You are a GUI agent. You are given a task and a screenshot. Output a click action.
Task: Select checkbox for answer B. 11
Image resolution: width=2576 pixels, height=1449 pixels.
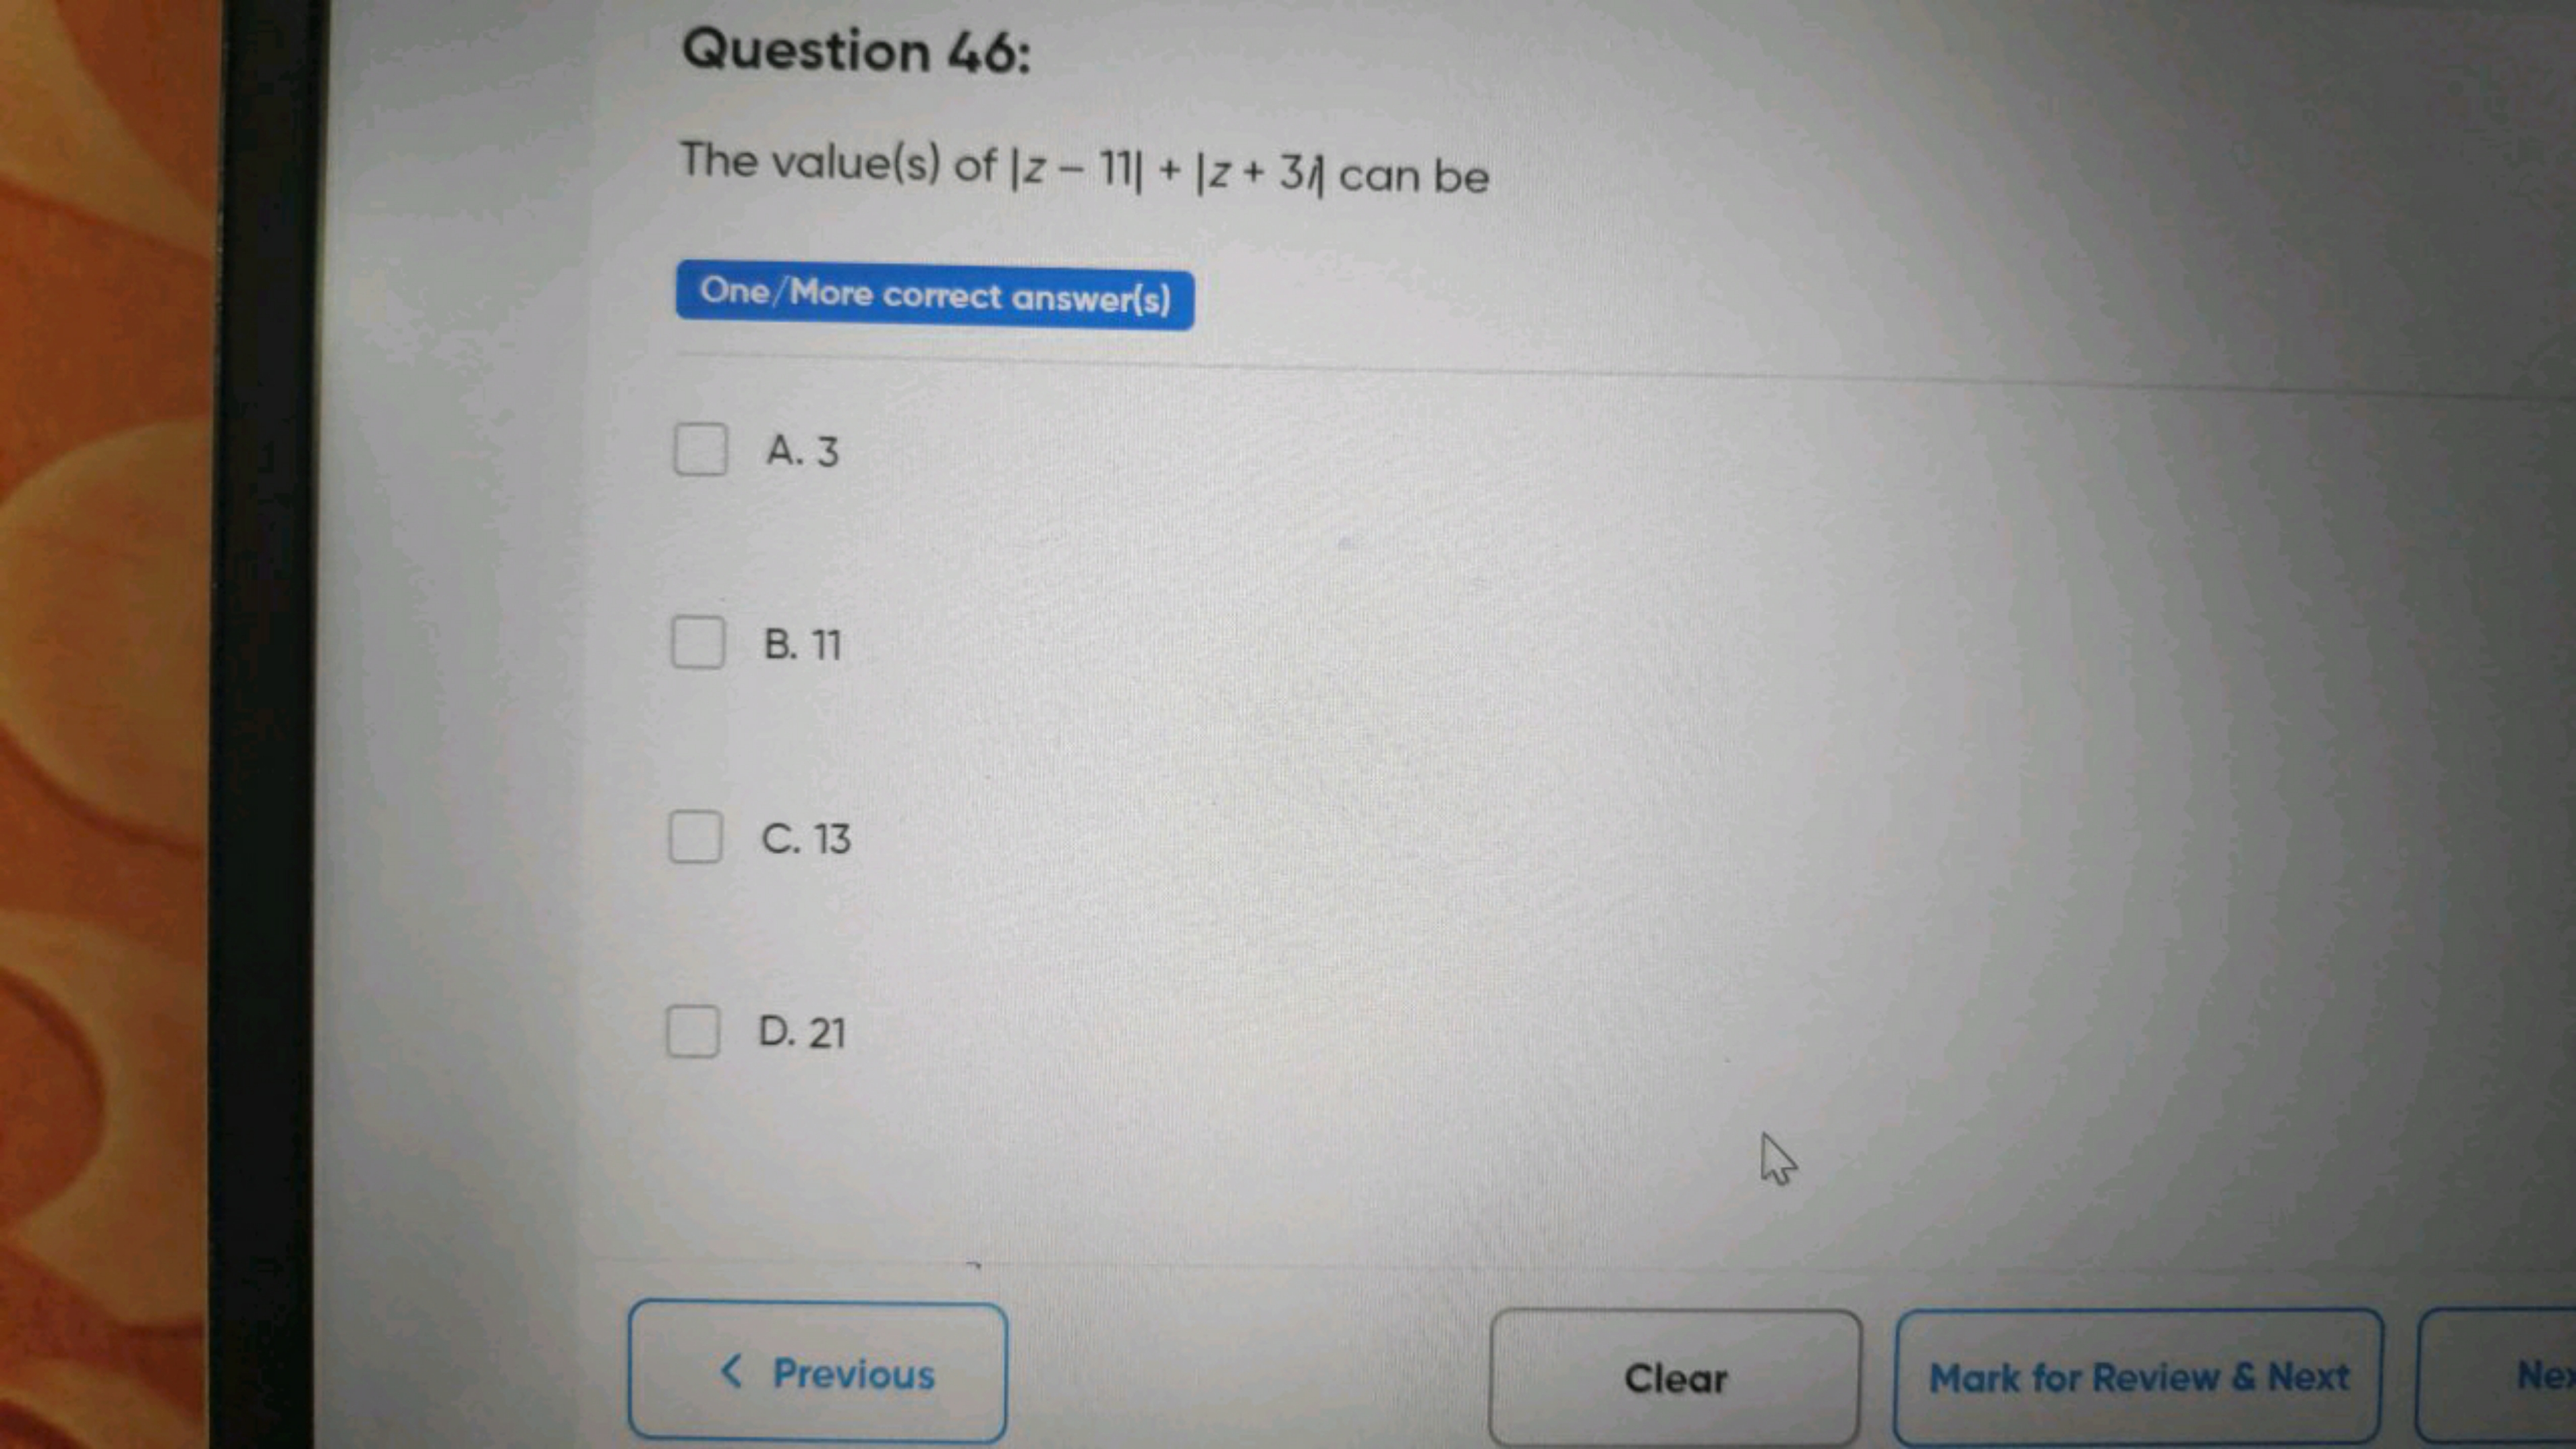(695, 642)
